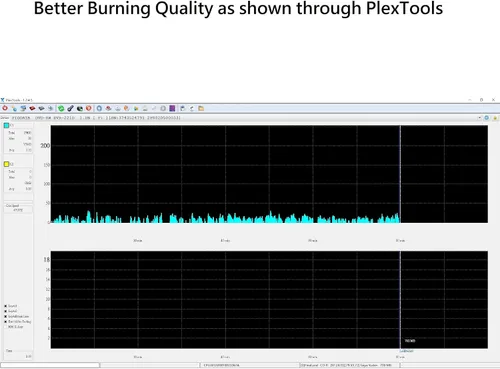This screenshot has width=500, height=369.
Task: Click the red circular icon starting the toolbar
Action: tap(5, 108)
